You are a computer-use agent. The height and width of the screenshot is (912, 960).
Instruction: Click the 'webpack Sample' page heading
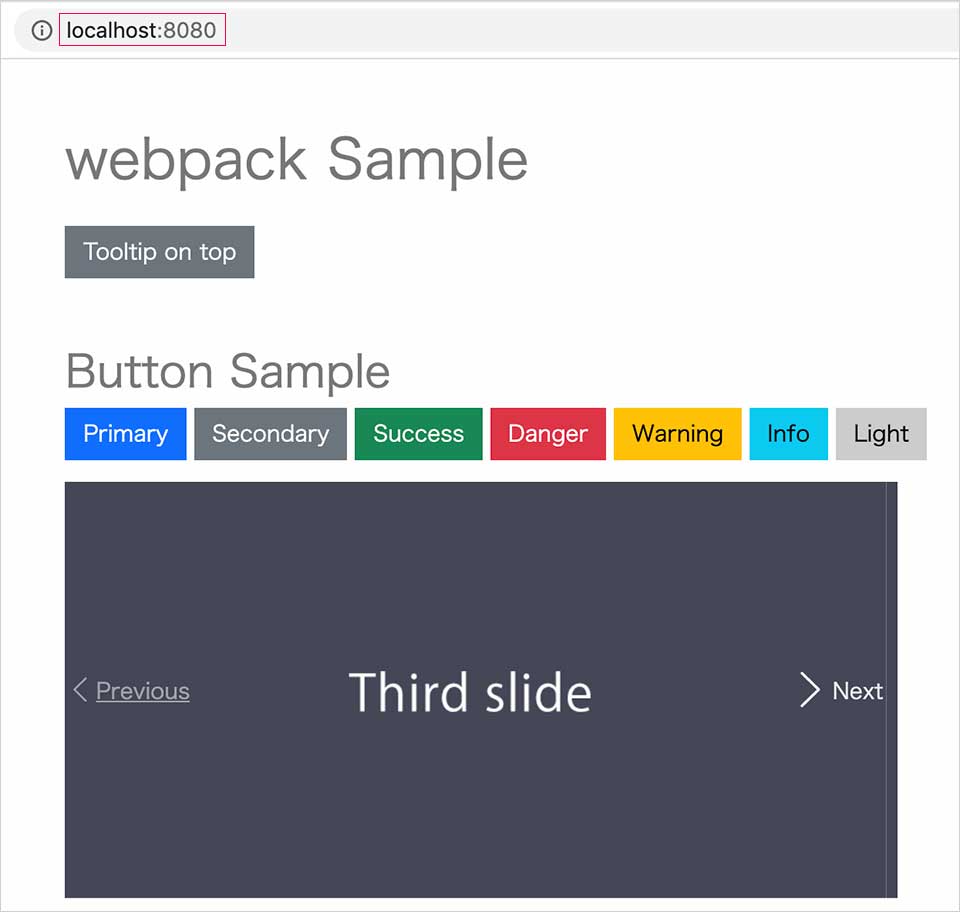pos(296,160)
